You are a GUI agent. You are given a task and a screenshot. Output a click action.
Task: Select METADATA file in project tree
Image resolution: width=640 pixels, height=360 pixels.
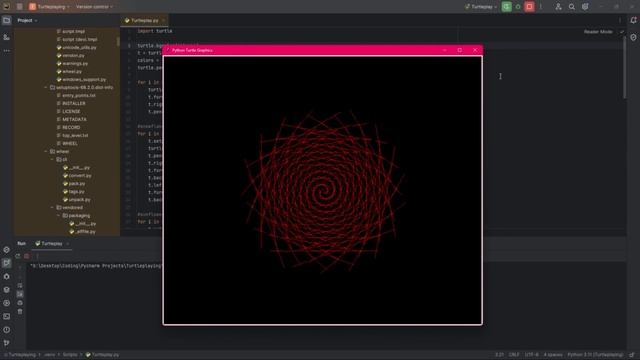point(71,120)
